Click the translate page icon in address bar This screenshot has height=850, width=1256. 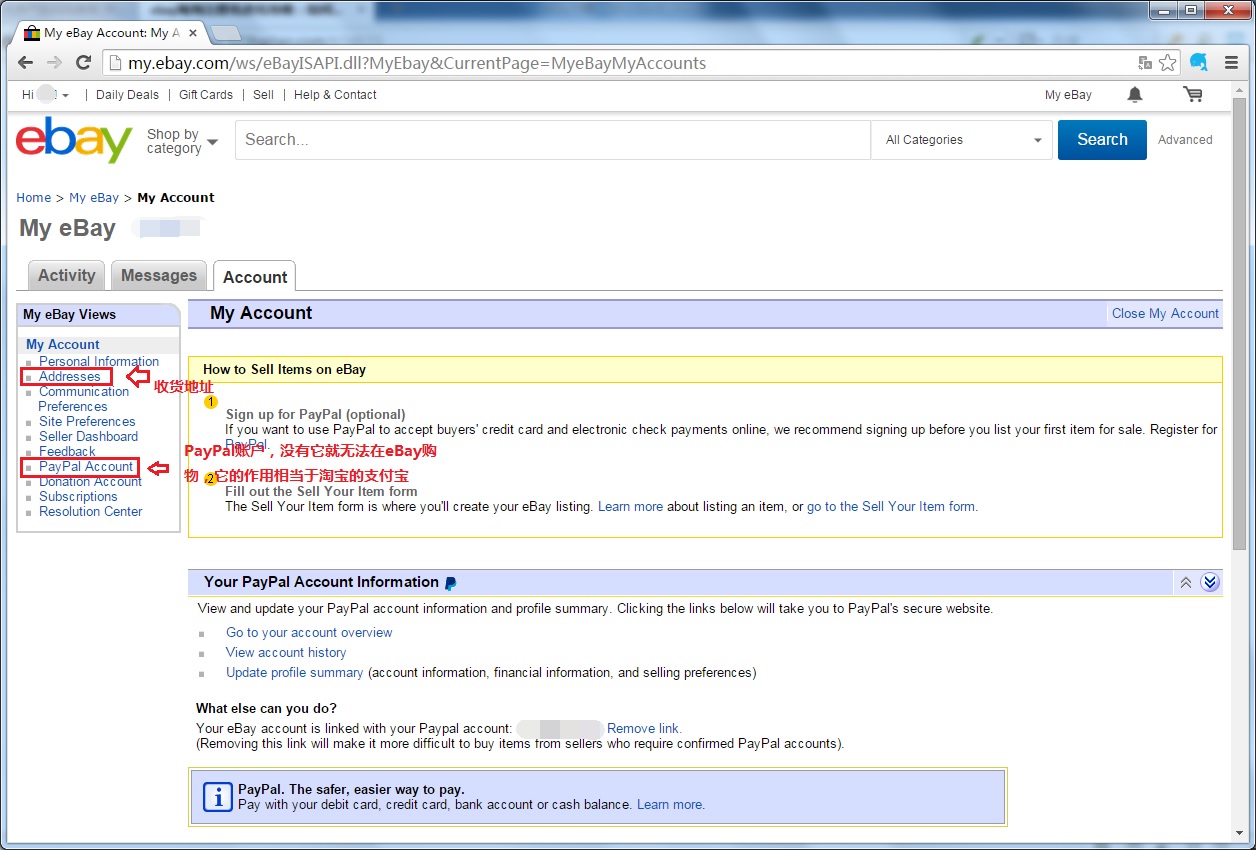(1145, 63)
